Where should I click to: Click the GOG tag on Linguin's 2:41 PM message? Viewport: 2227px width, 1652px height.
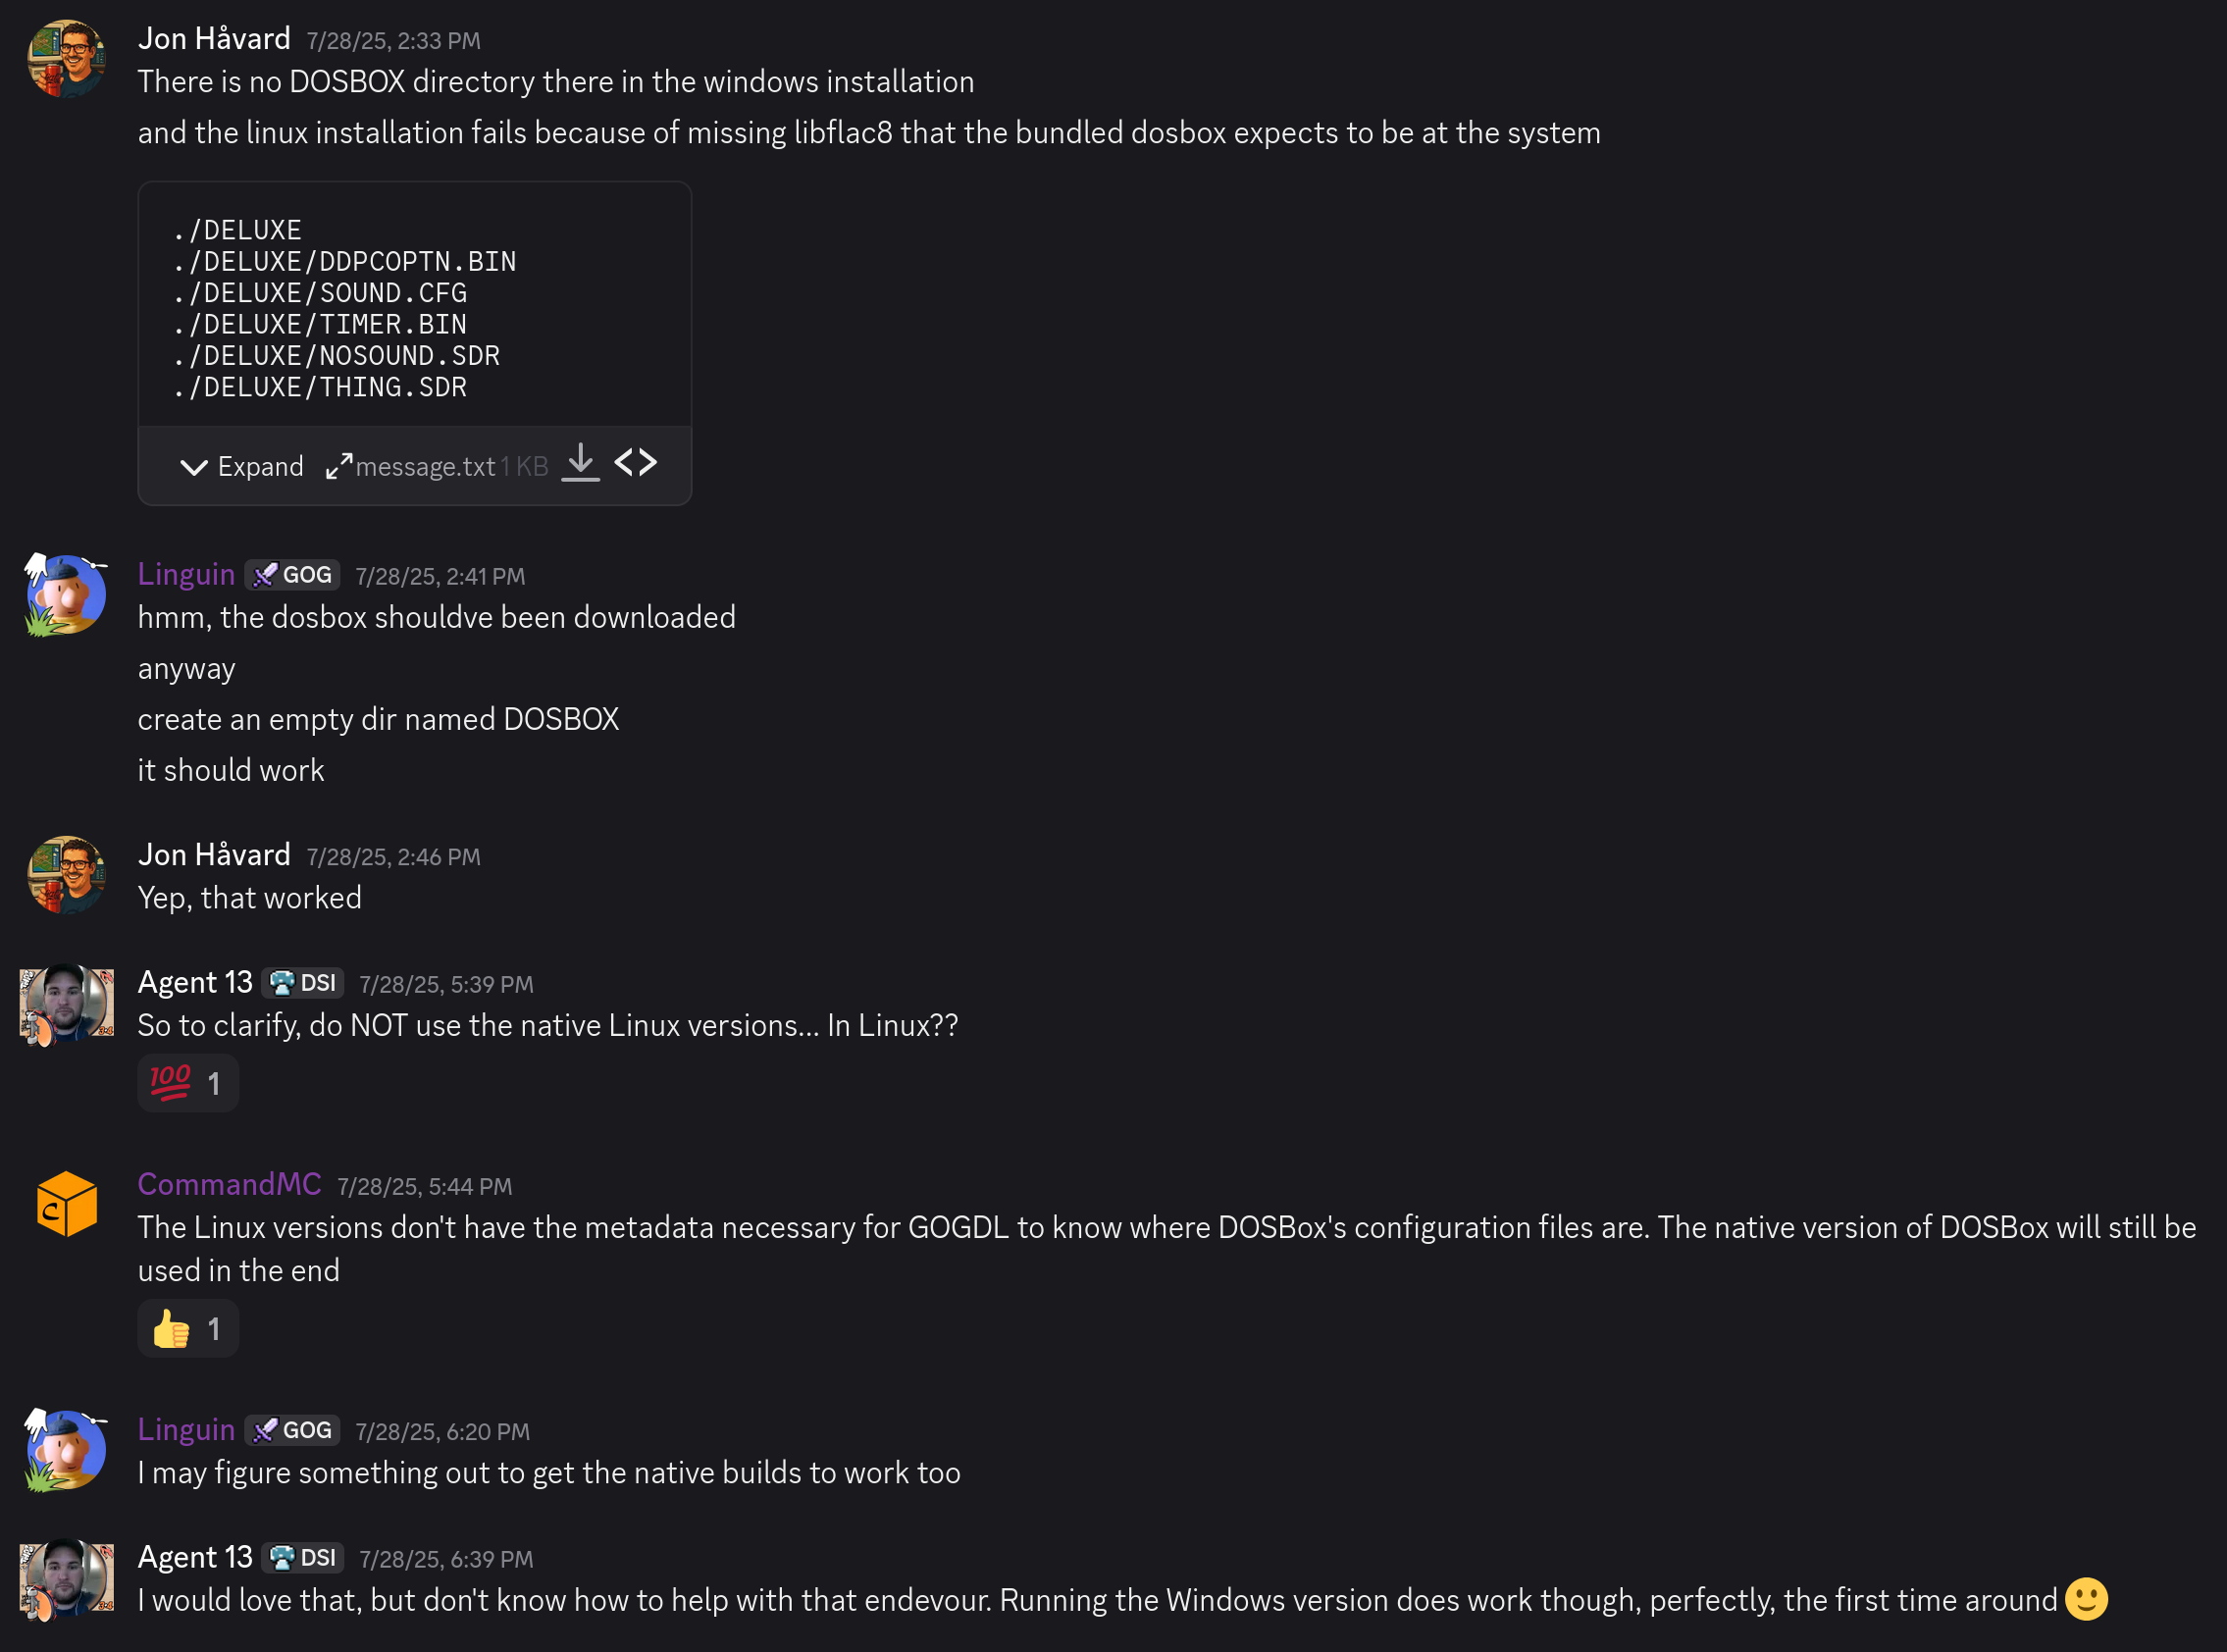click(x=293, y=575)
